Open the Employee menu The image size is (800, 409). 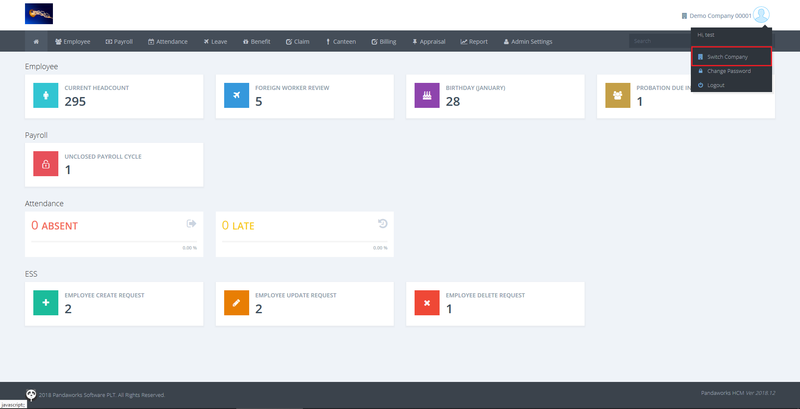(73, 42)
